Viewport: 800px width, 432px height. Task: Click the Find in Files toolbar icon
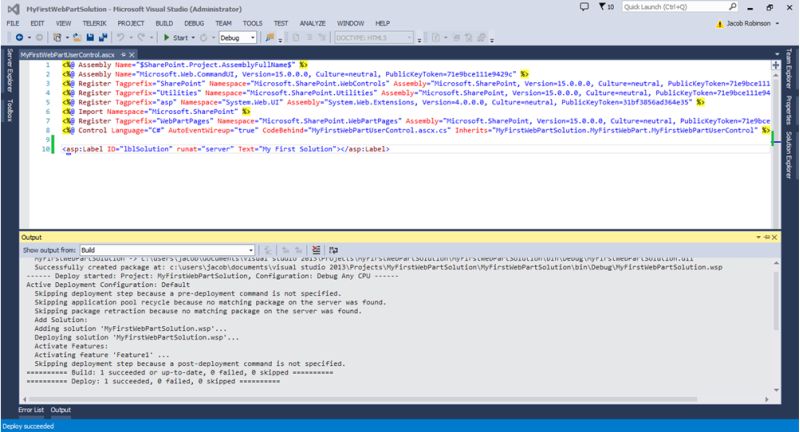[270, 38]
